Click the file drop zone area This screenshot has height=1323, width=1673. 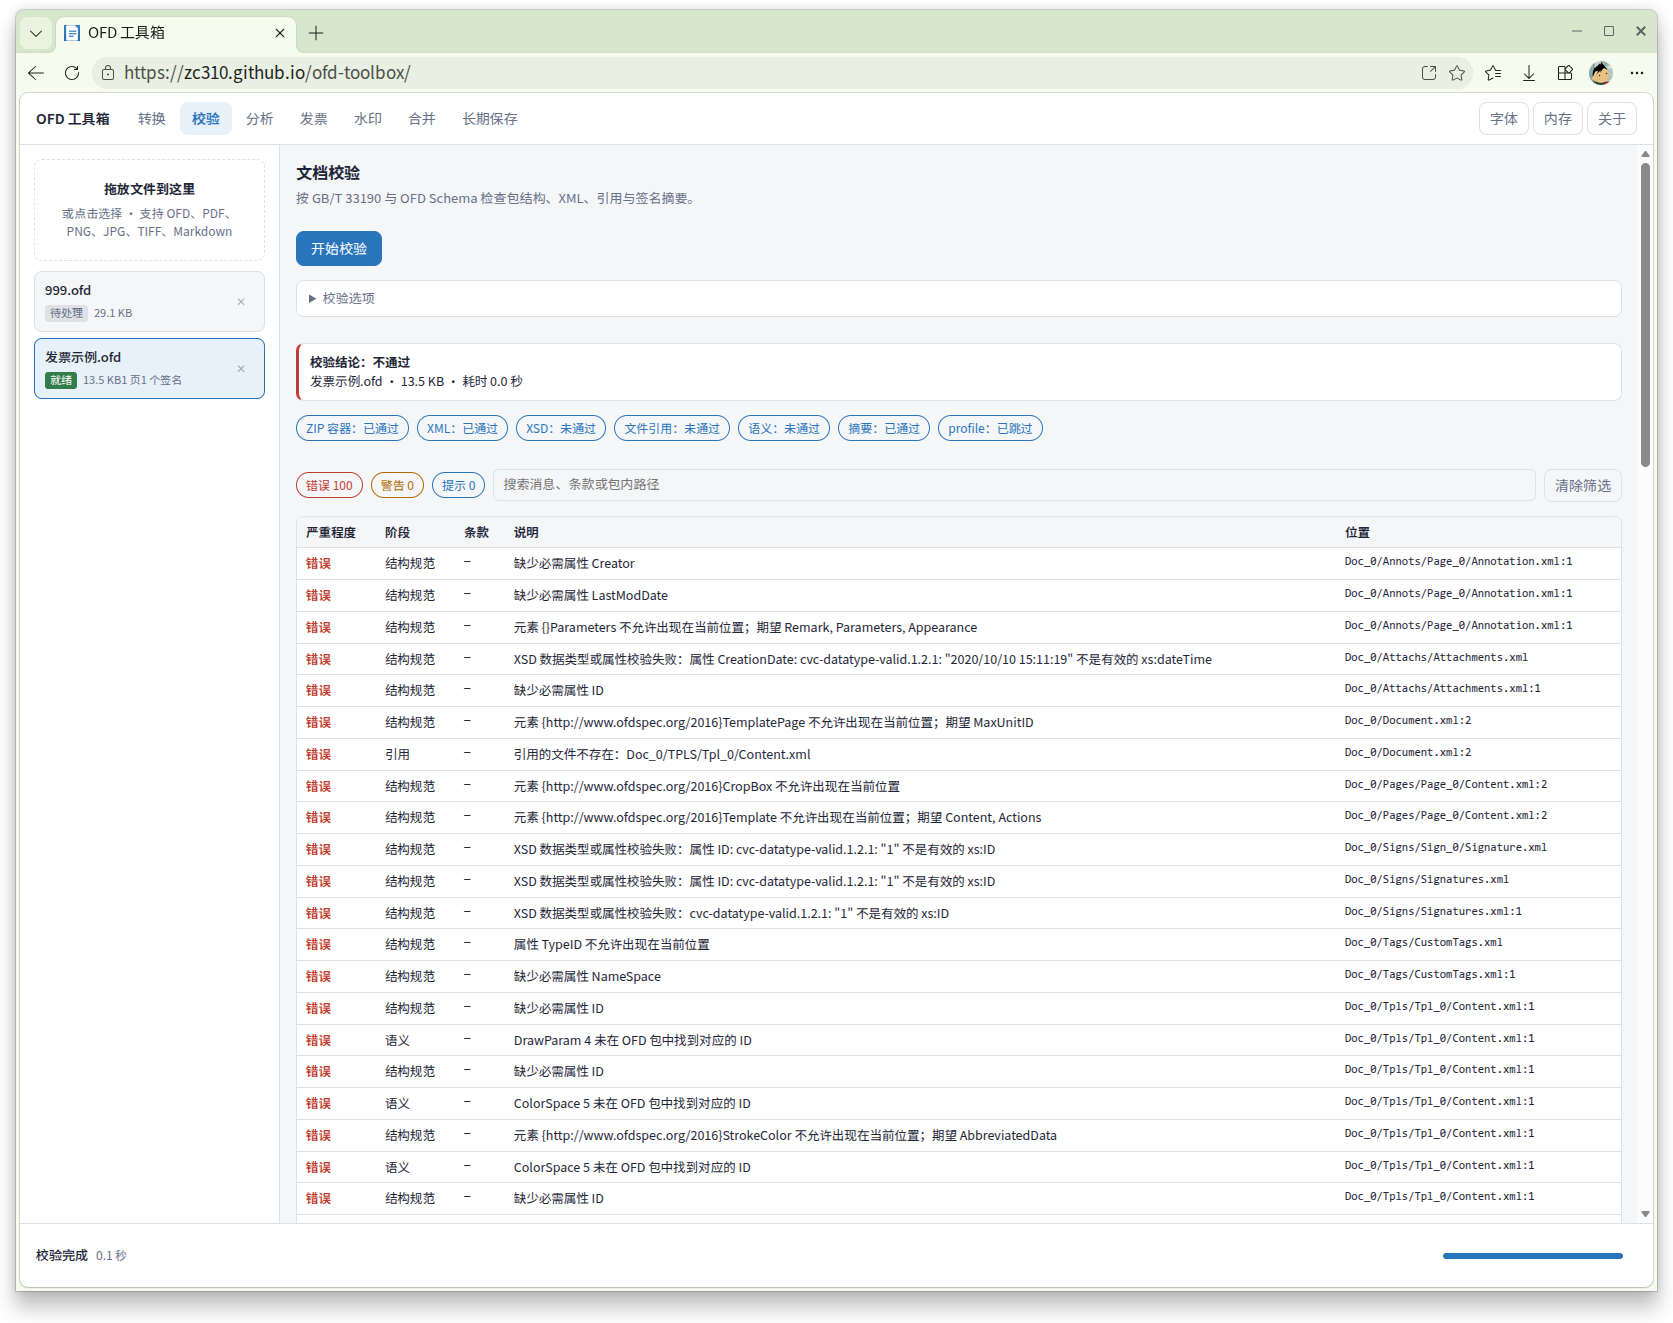click(150, 210)
